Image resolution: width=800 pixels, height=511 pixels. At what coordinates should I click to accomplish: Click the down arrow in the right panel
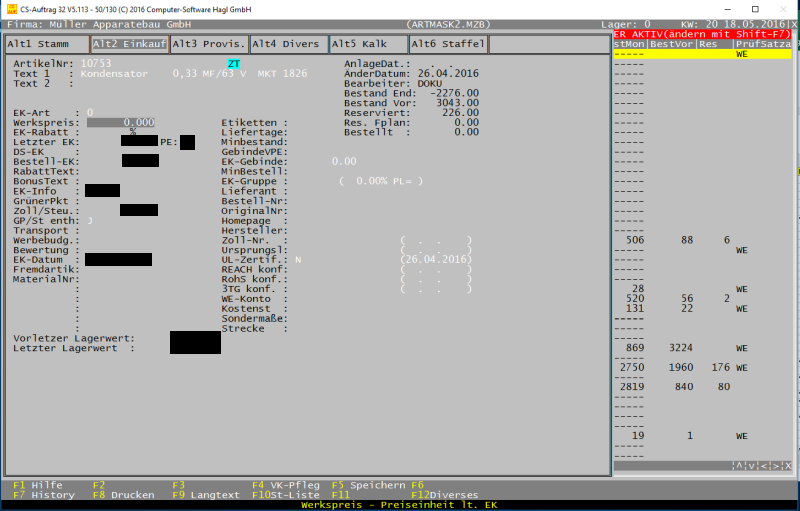751,466
